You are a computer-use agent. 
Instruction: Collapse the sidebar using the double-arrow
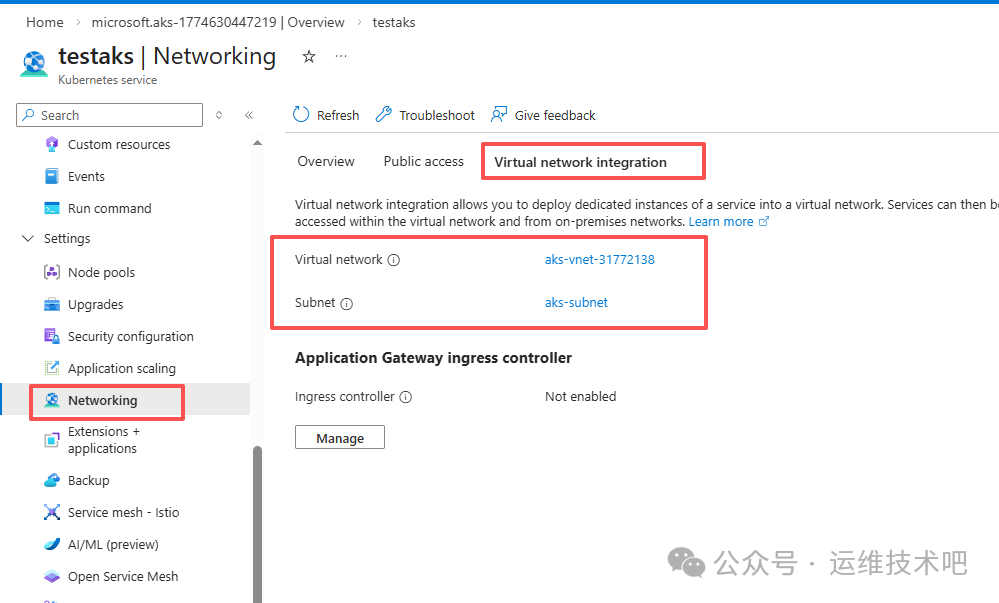pos(249,115)
